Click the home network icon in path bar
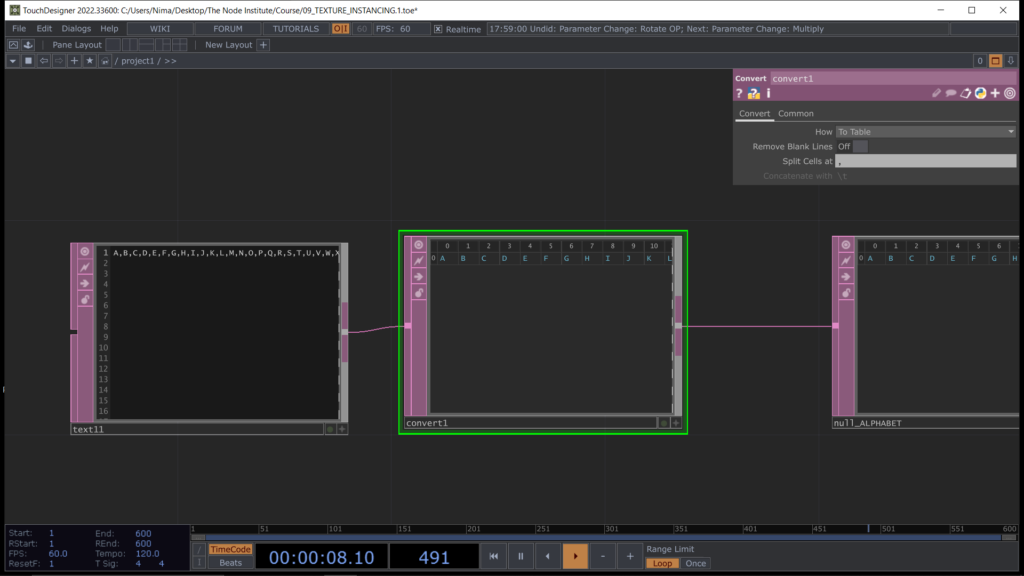 coord(104,61)
